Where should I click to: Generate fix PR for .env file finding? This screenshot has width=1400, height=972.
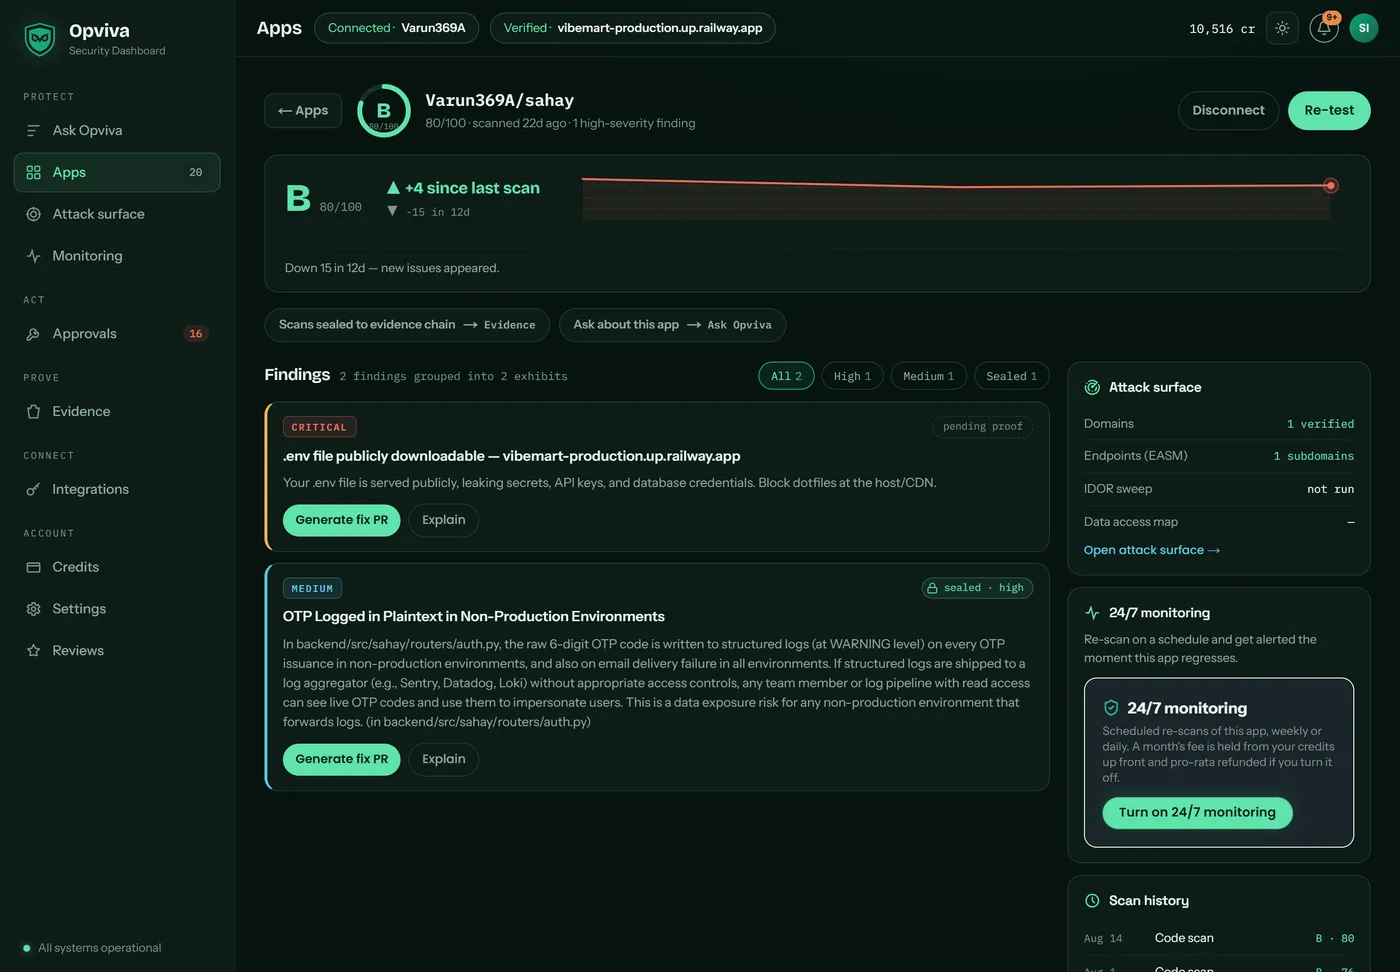(x=341, y=520)
